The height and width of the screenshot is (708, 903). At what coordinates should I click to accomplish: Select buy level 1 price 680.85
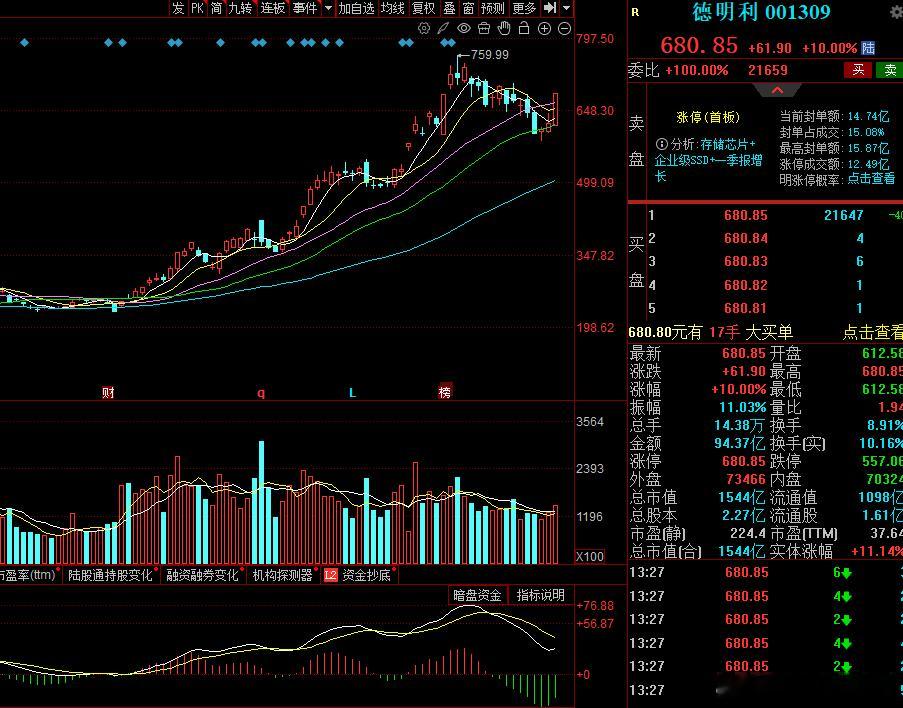tap(746, 215)
